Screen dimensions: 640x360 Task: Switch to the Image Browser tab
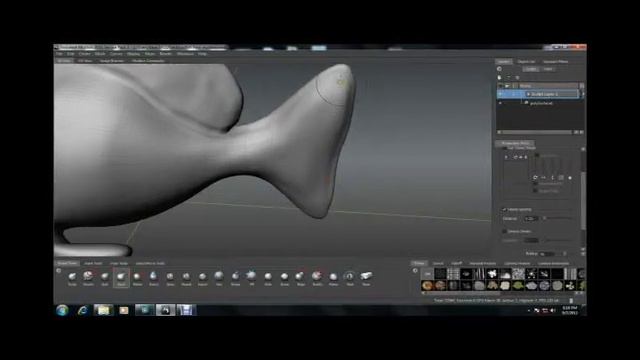pyautogui.click(x=111, y=61)
